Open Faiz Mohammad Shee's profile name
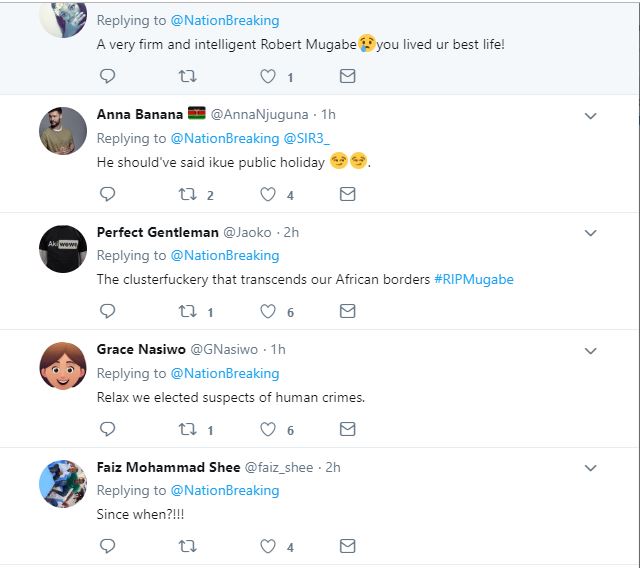Viewport: 640px width, 568px height. (168, 467)
